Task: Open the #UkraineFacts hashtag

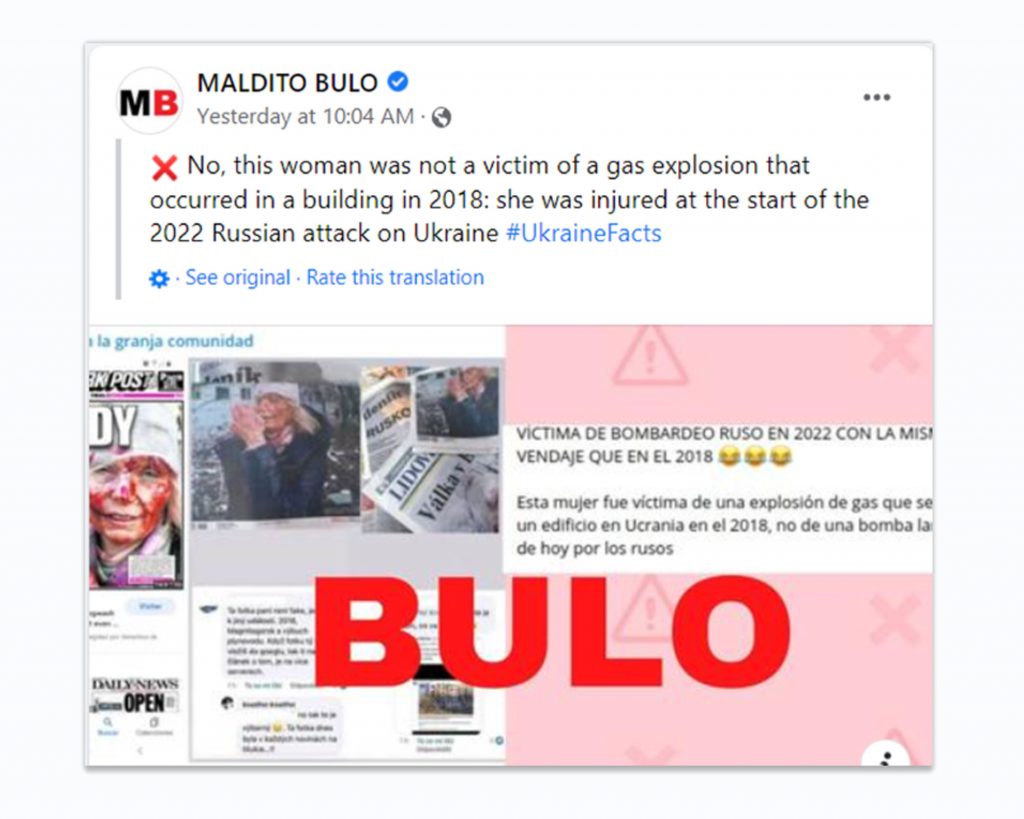Action: click(584, 233)
